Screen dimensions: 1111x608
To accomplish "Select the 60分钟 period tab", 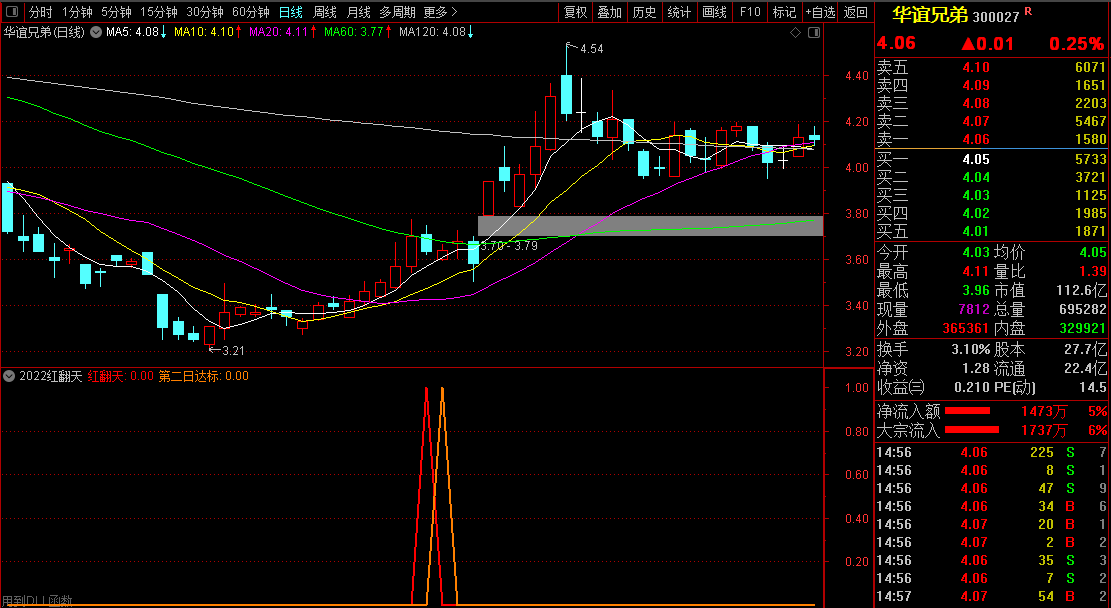I will (x=250, y=12).
